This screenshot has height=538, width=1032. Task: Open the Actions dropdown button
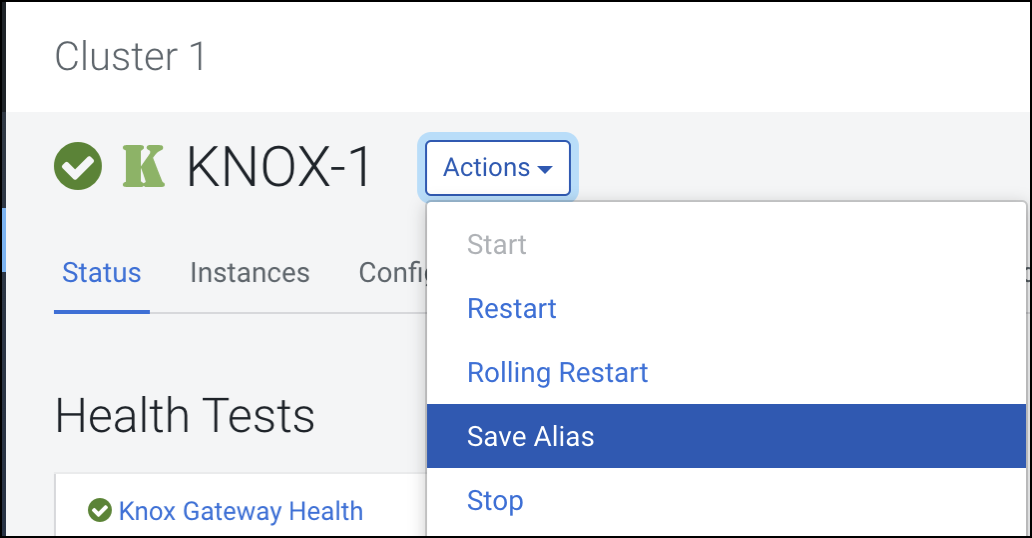point(497,168)
